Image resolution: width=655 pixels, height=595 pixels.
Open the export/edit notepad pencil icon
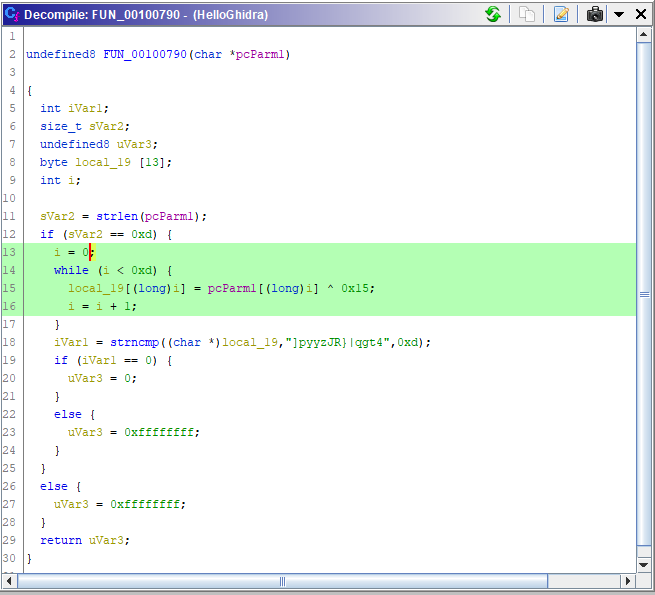561,14
